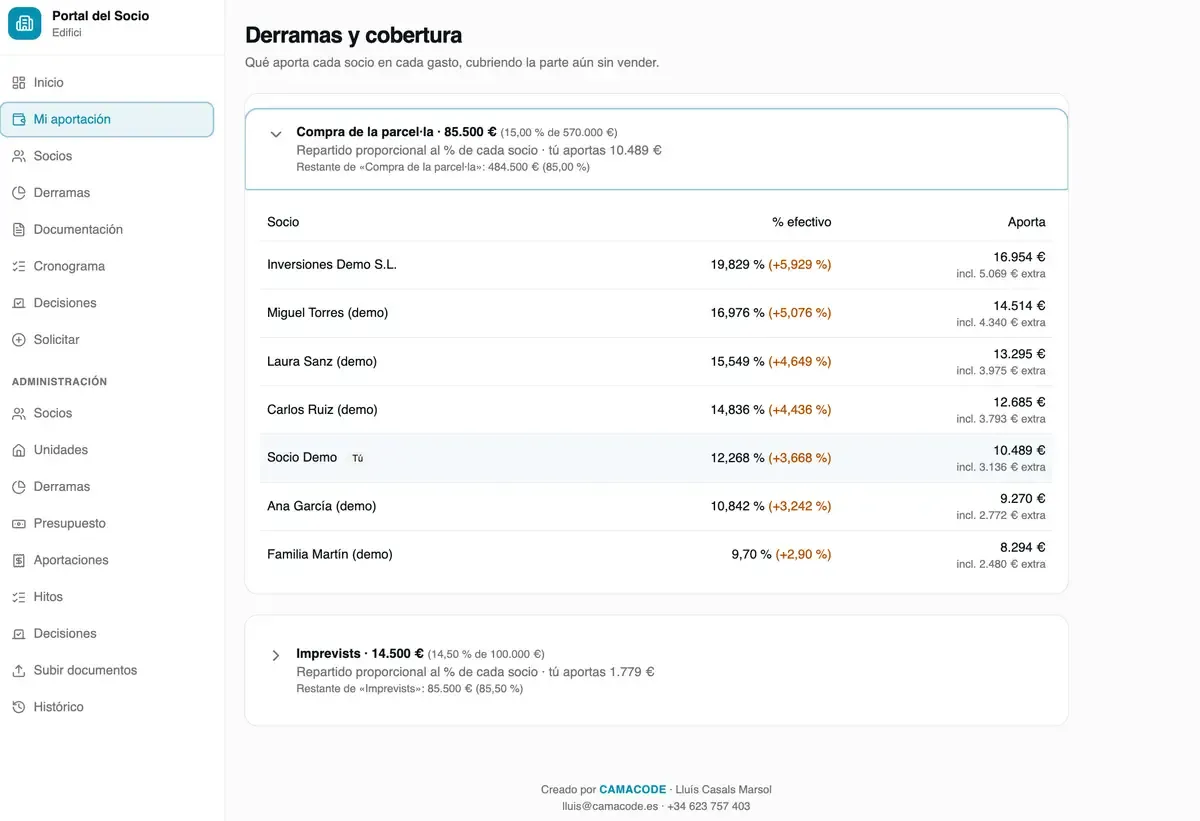Click the wallet icon beside Mi aportación
The width and height of the screenshot is (1200, 821).
[x=18, y=119]
